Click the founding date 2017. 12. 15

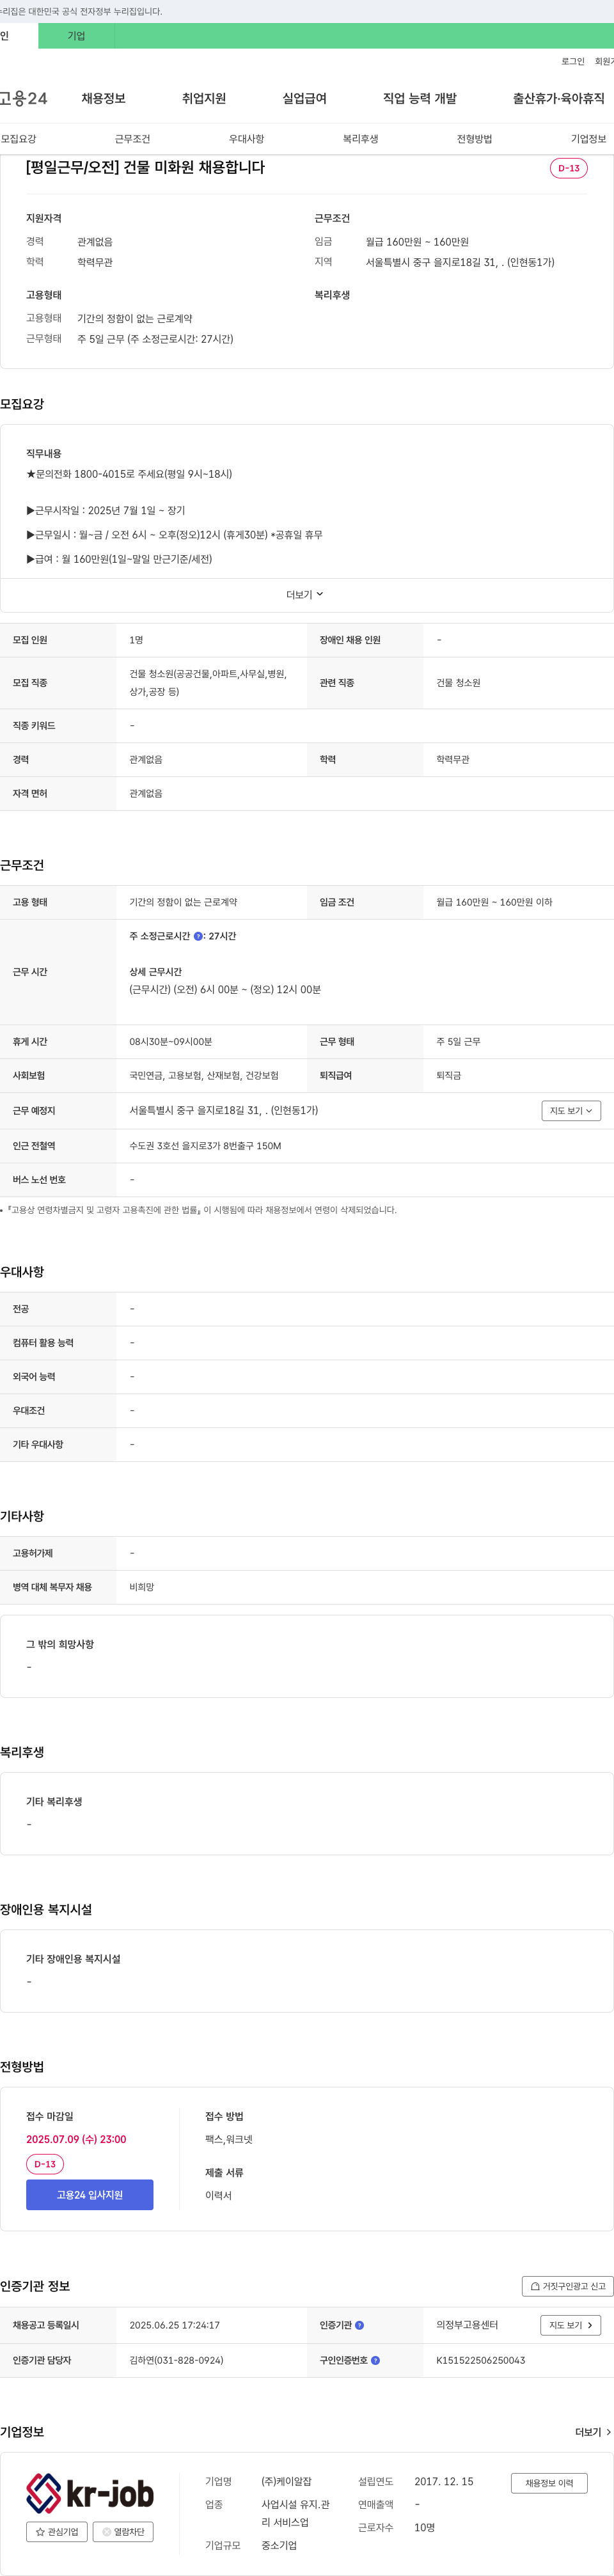pos(444,2481)
